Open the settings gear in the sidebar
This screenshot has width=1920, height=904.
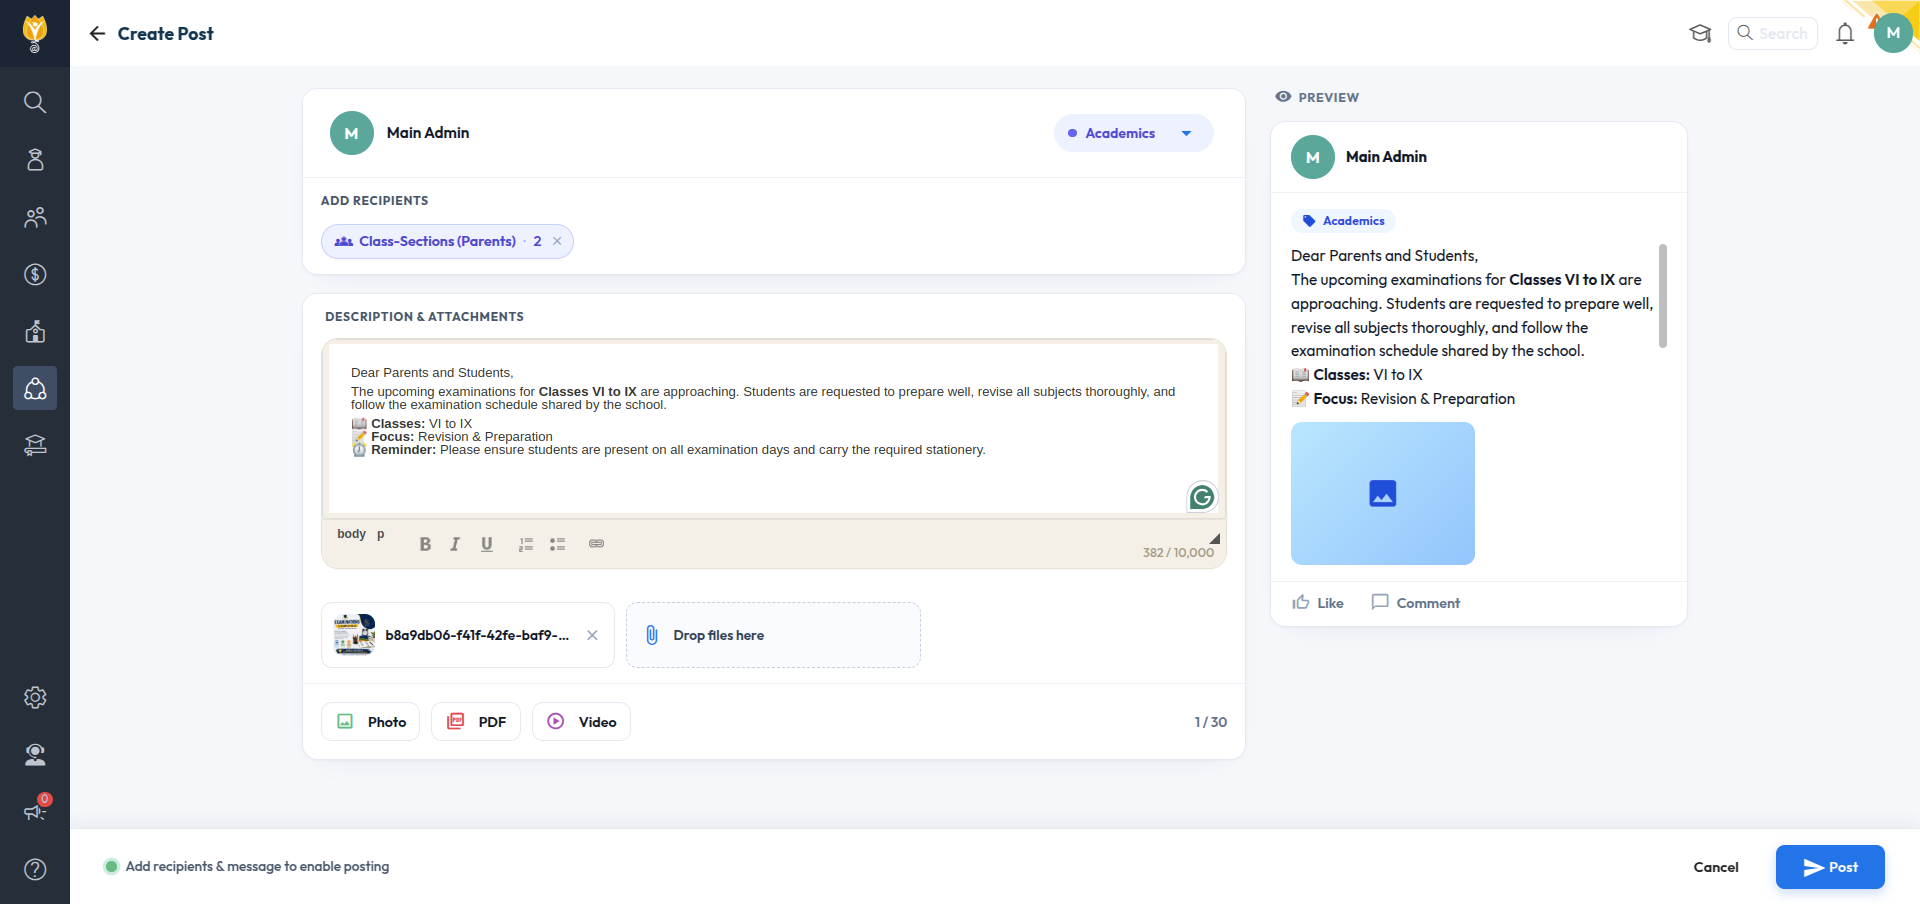pos(35,697)
